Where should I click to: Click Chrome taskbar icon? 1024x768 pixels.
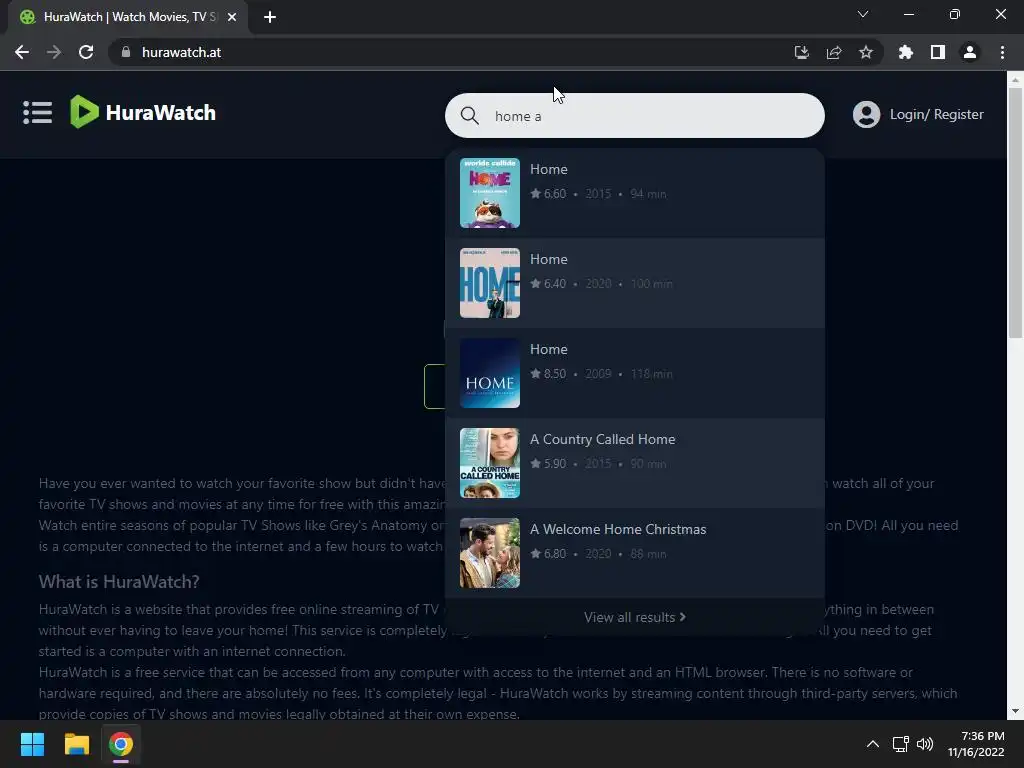(121, 744)
